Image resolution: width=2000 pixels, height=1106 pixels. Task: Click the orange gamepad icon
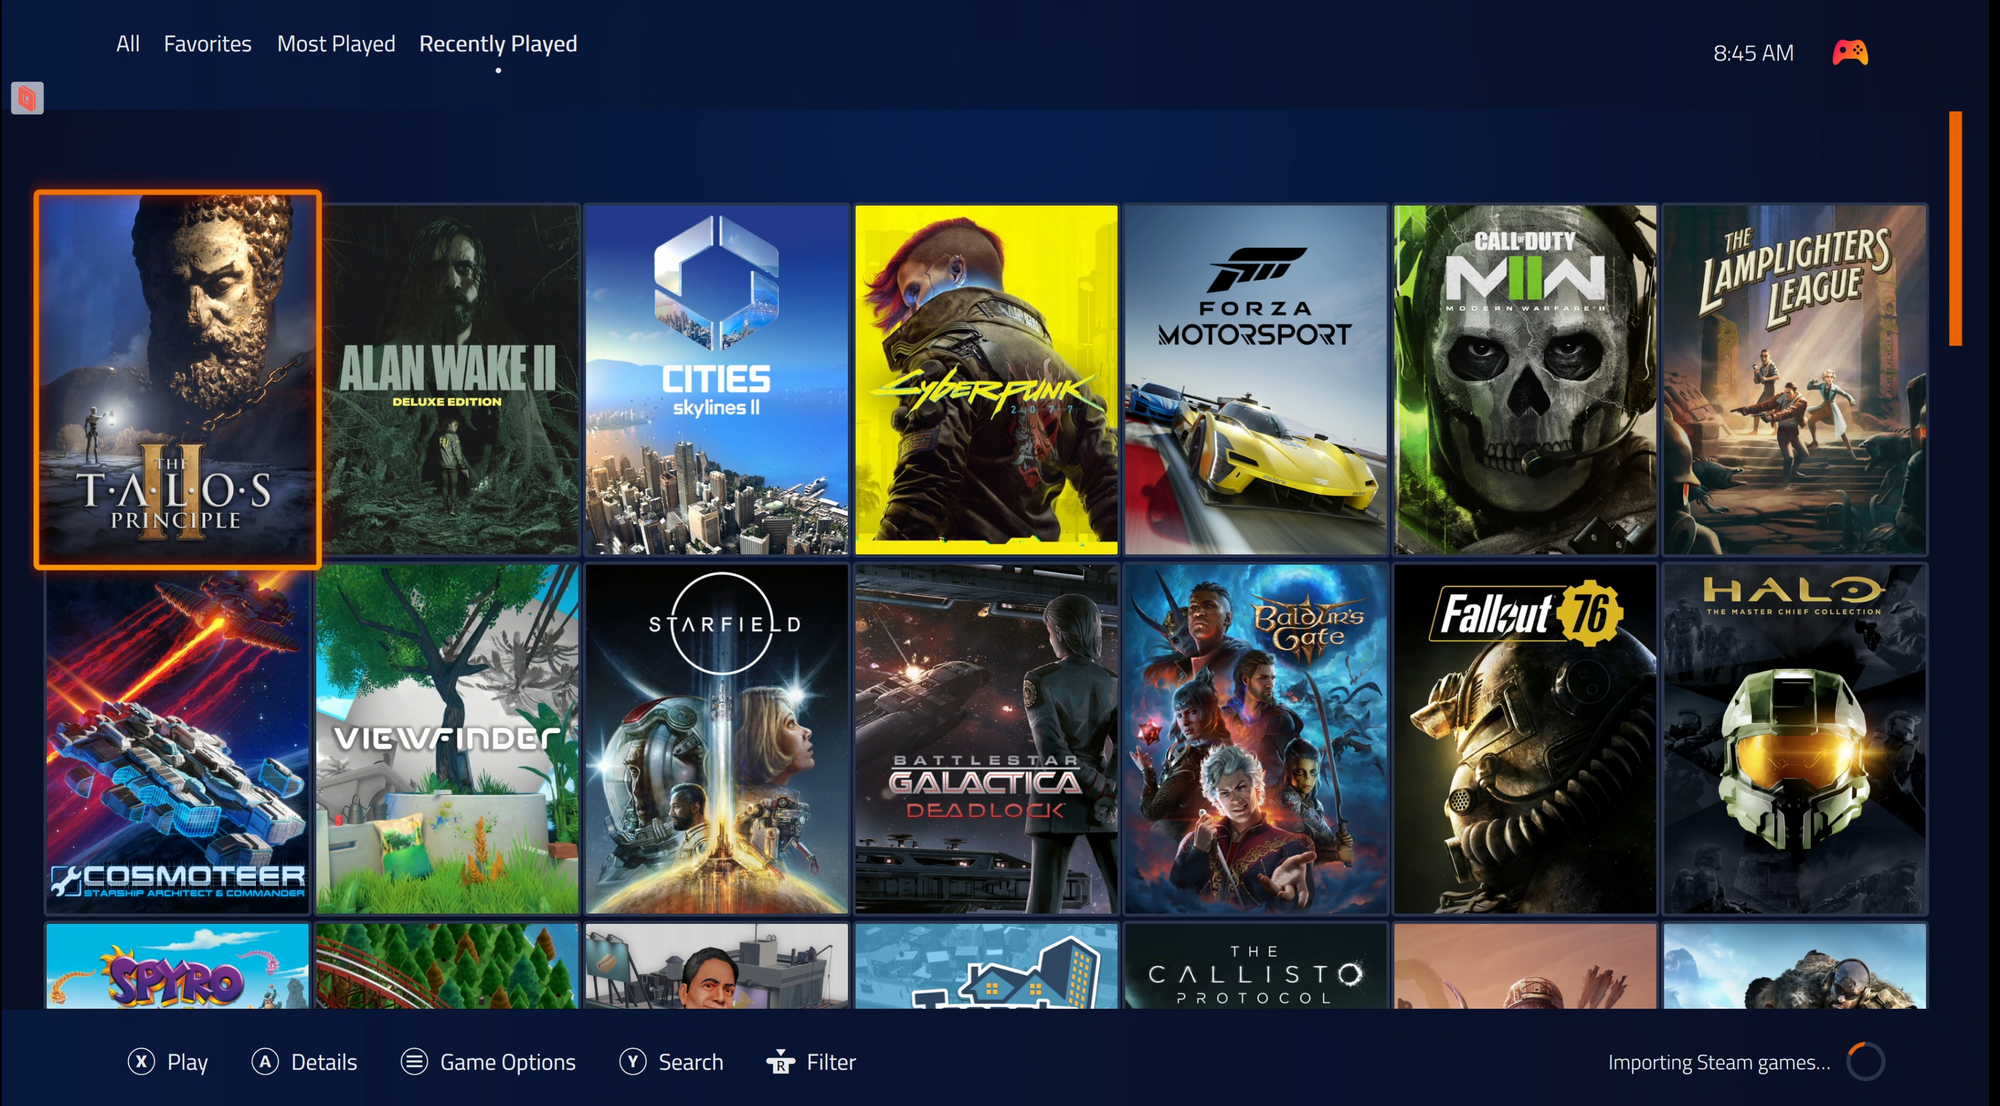(1849, 52)
